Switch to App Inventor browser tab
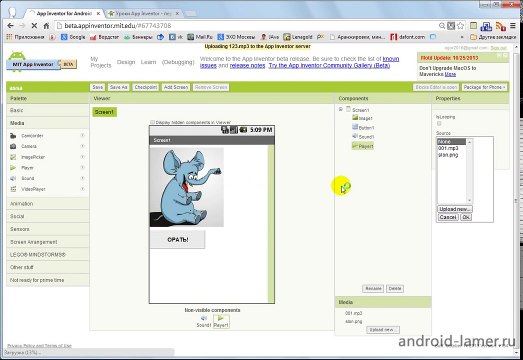This screenshot has width=523, height=360. 63,14
